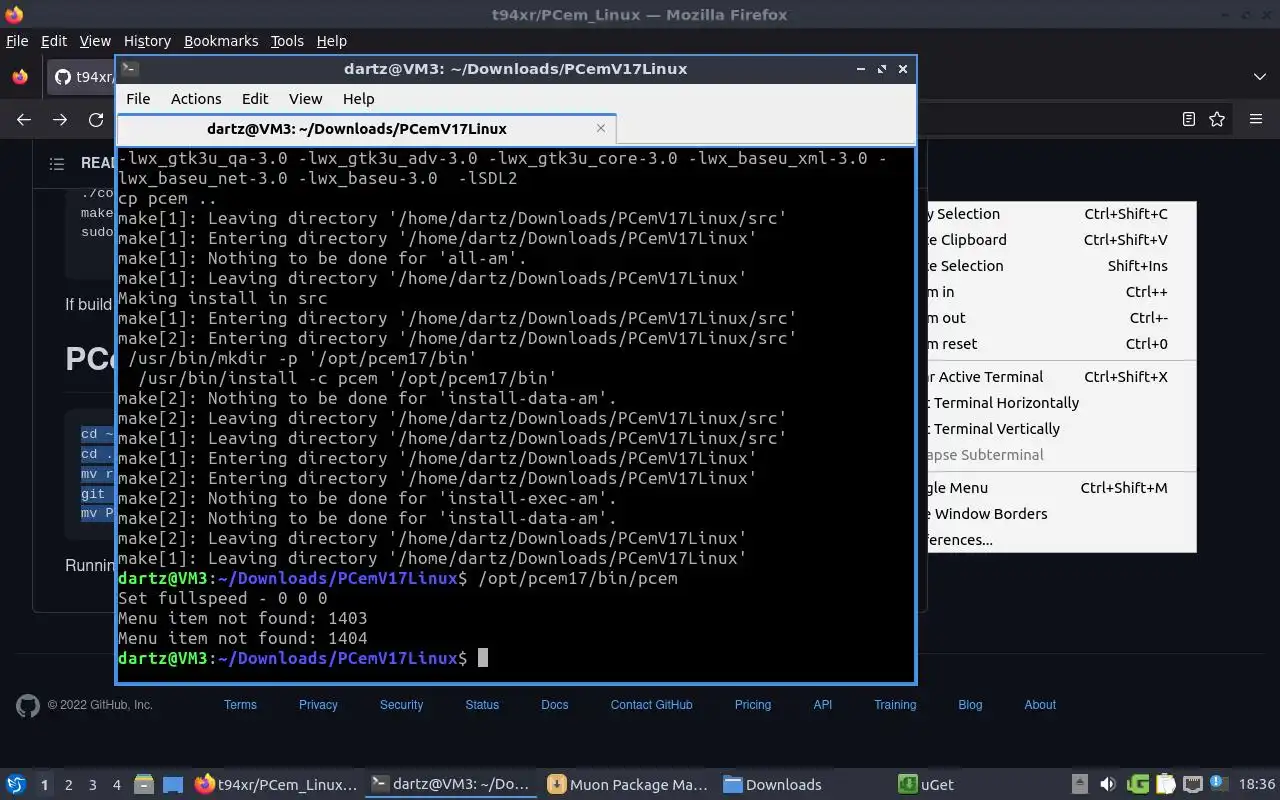This screenshot has height=800, width=1280.
Task: Expand Firefox list all tabs chevron
Action: [1259, 77]
